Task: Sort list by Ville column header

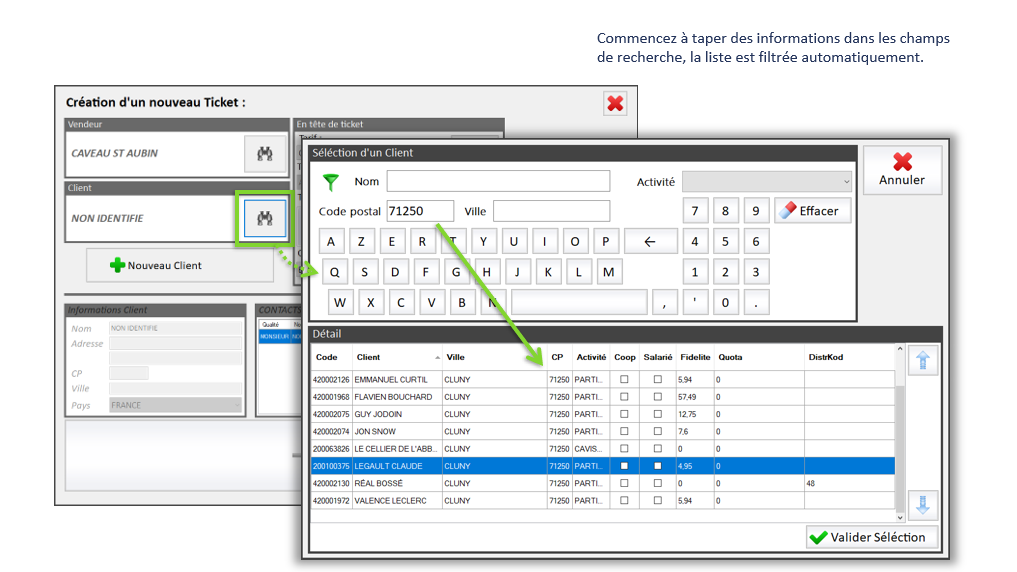Action: point(493,357)
